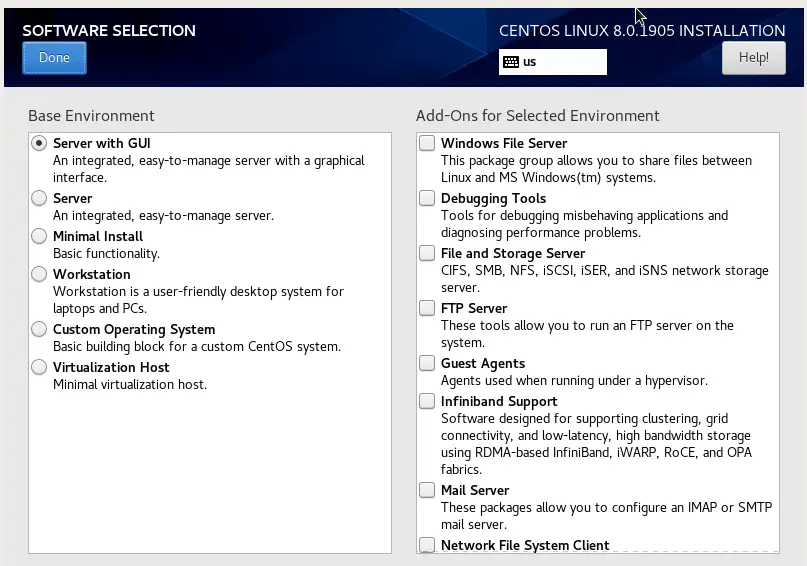Screen dimensions: 807x566
Task: Click the Done button
Action: pos(54,58)
